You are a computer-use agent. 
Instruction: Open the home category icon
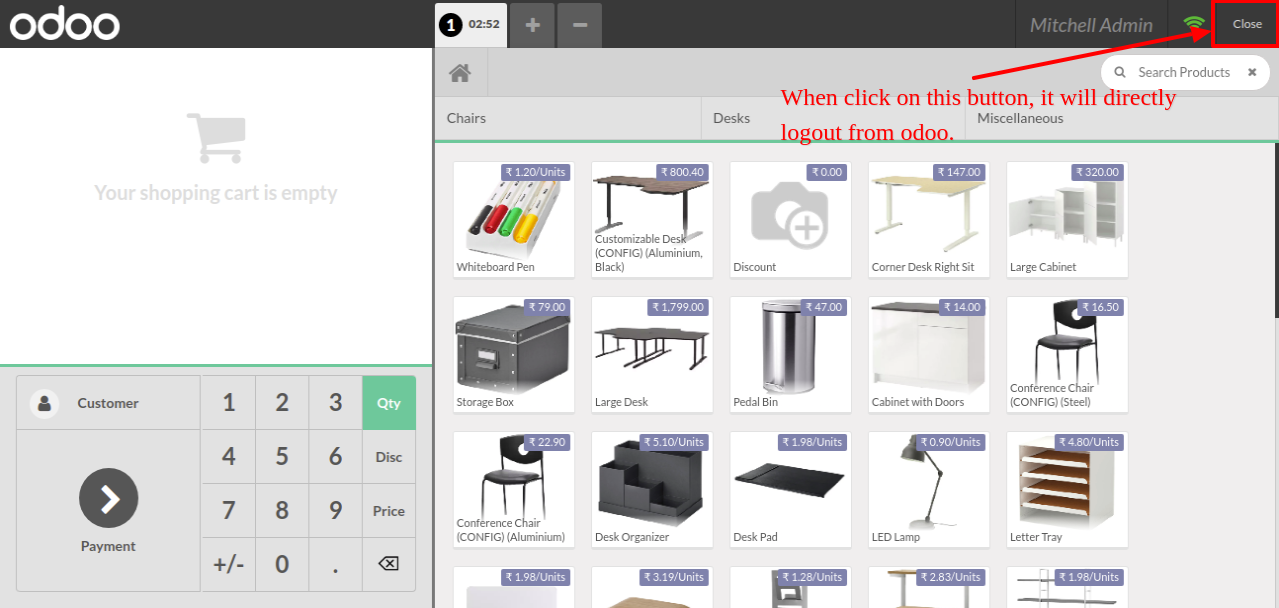pos(460,72)
